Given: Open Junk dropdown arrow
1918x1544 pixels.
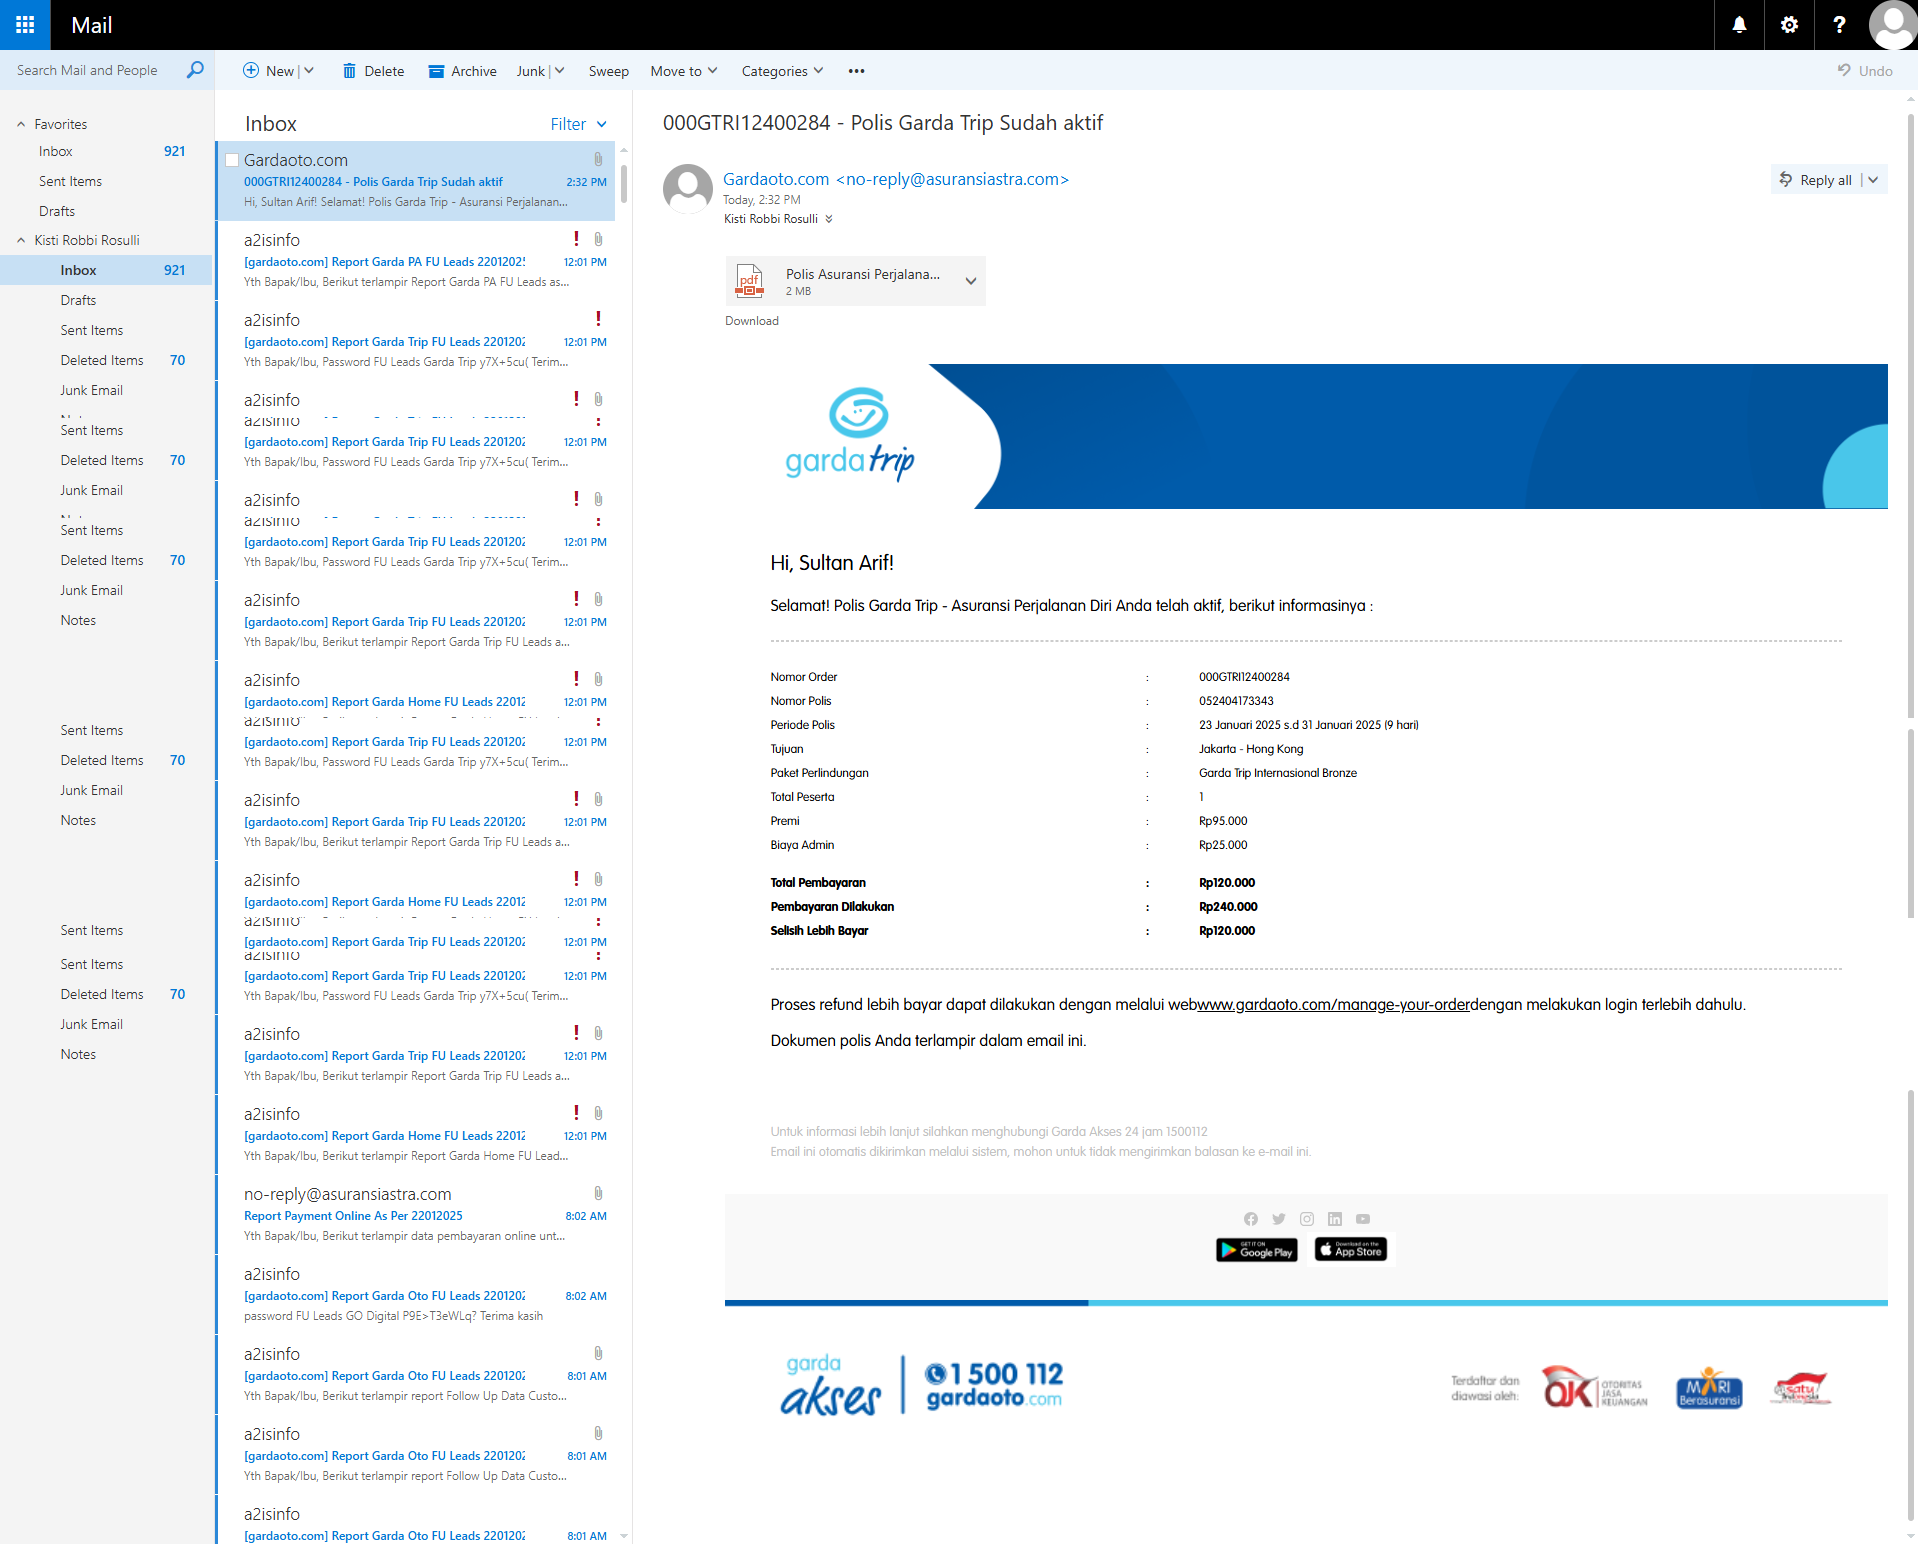Looking at the screenshot, I should pos(560,71).
